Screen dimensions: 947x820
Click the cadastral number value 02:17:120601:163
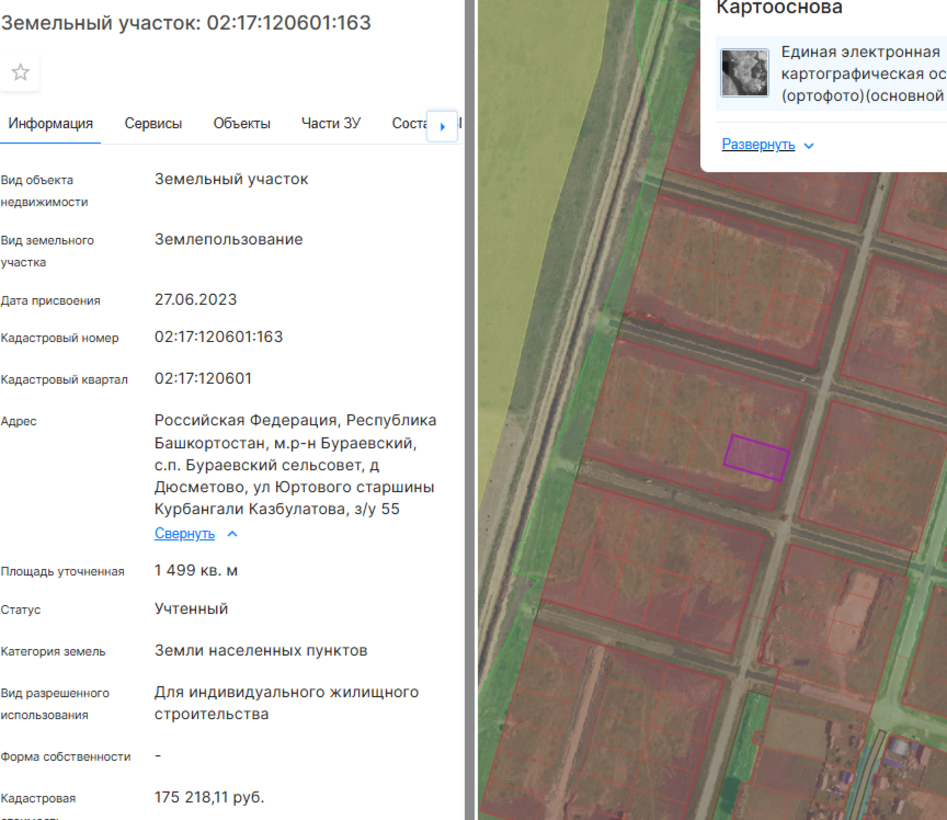(x=218, y=337)
